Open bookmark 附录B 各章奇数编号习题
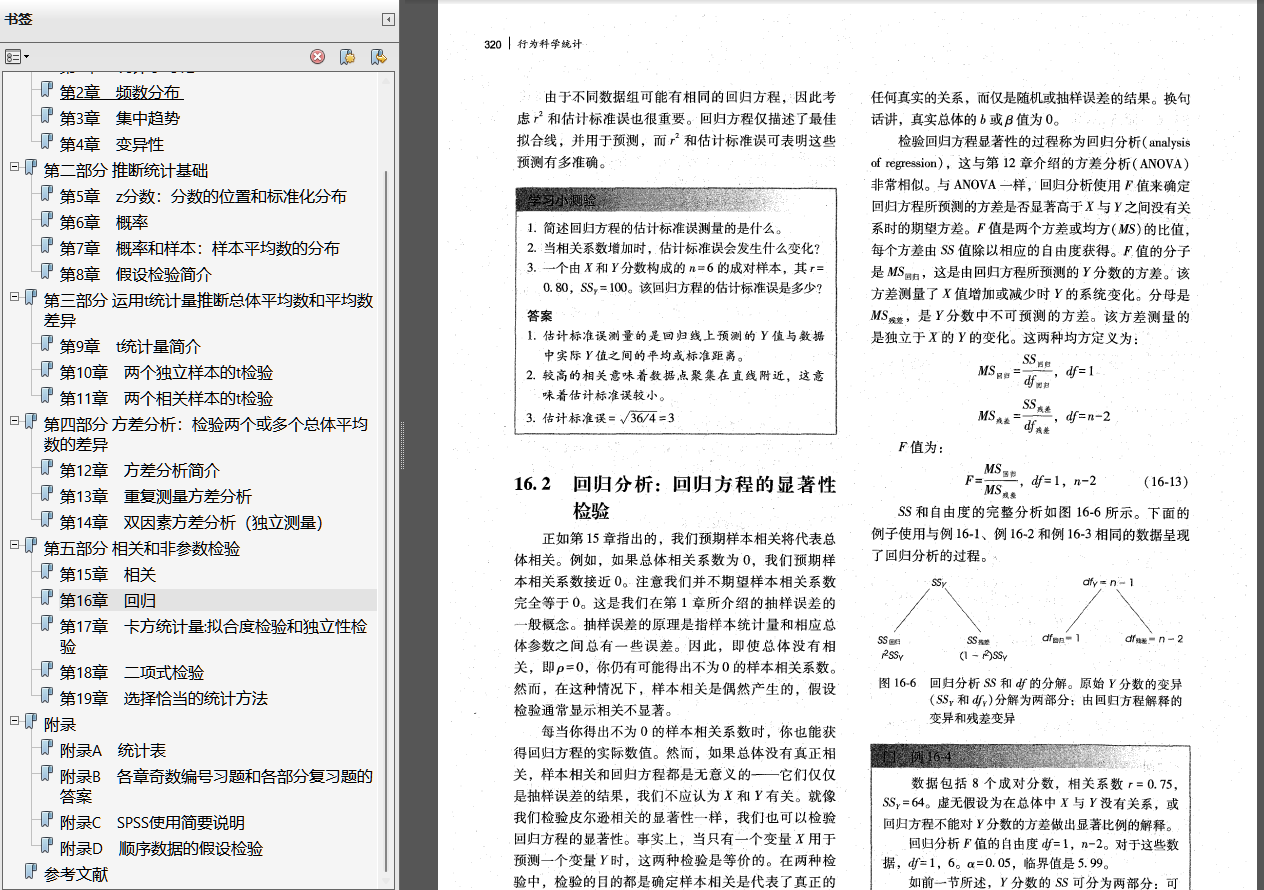This screenshot has height=890, width=1264. tap(216, 786)
